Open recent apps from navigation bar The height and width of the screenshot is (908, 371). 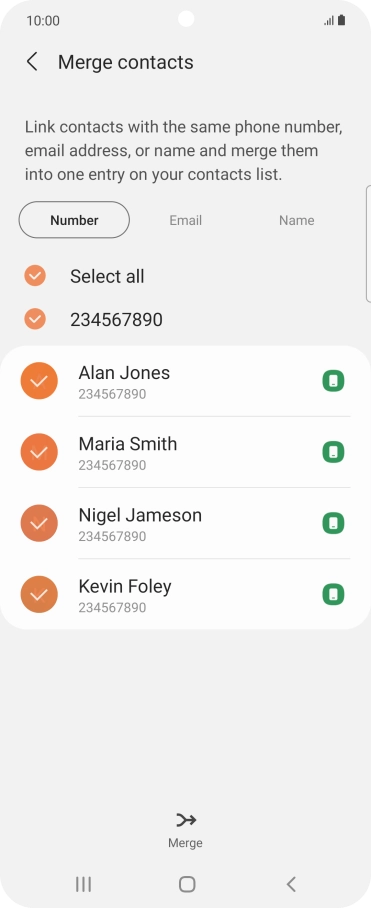[83, 884]
